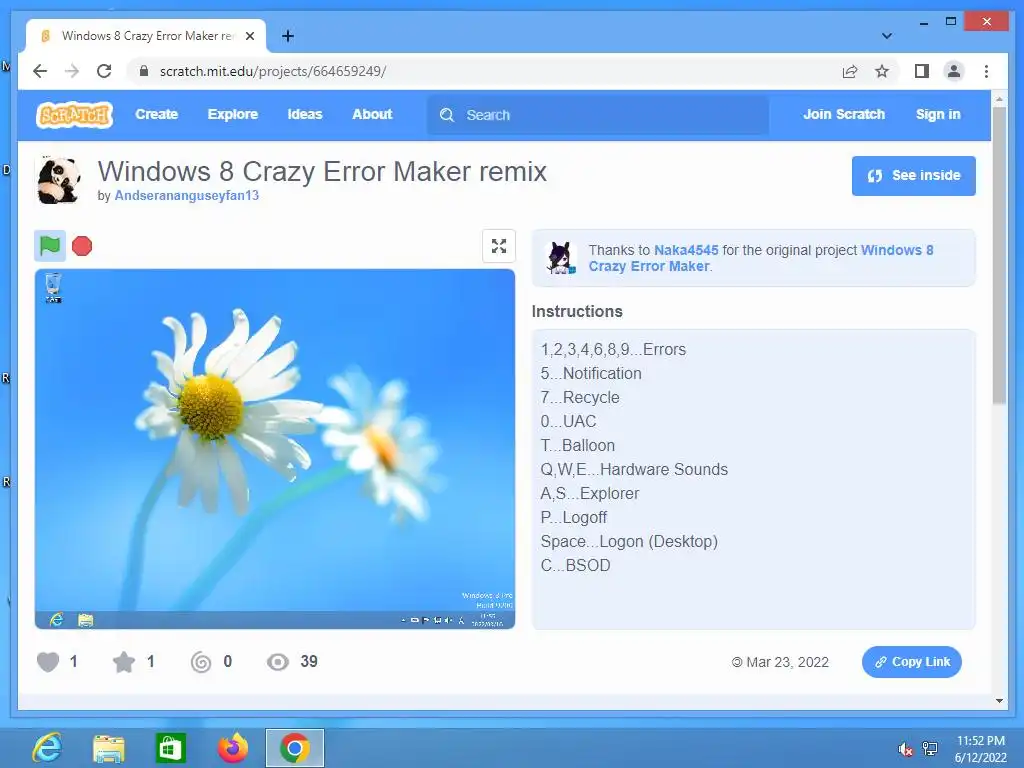The width and height of the screenshot is (1024, 768).
Task: Click the panda author avatar
Action: 59,180
